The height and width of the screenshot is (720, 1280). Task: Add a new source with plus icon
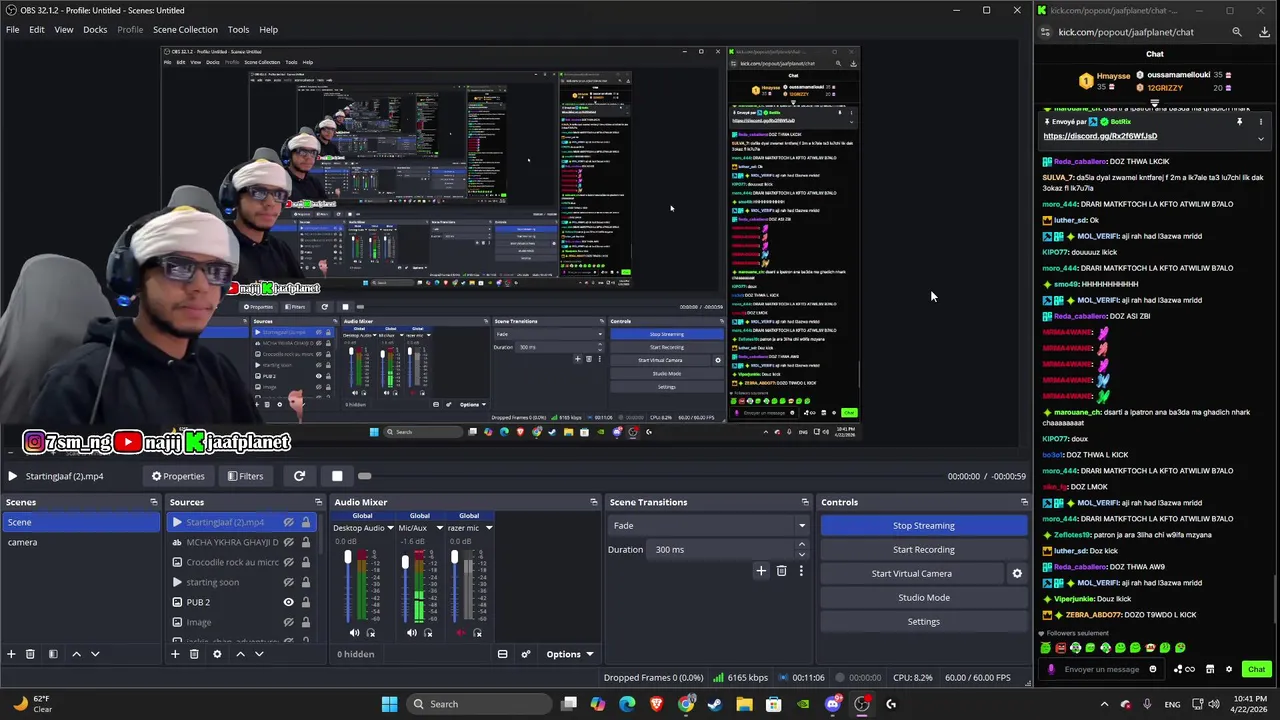click(x=175, y=654)
